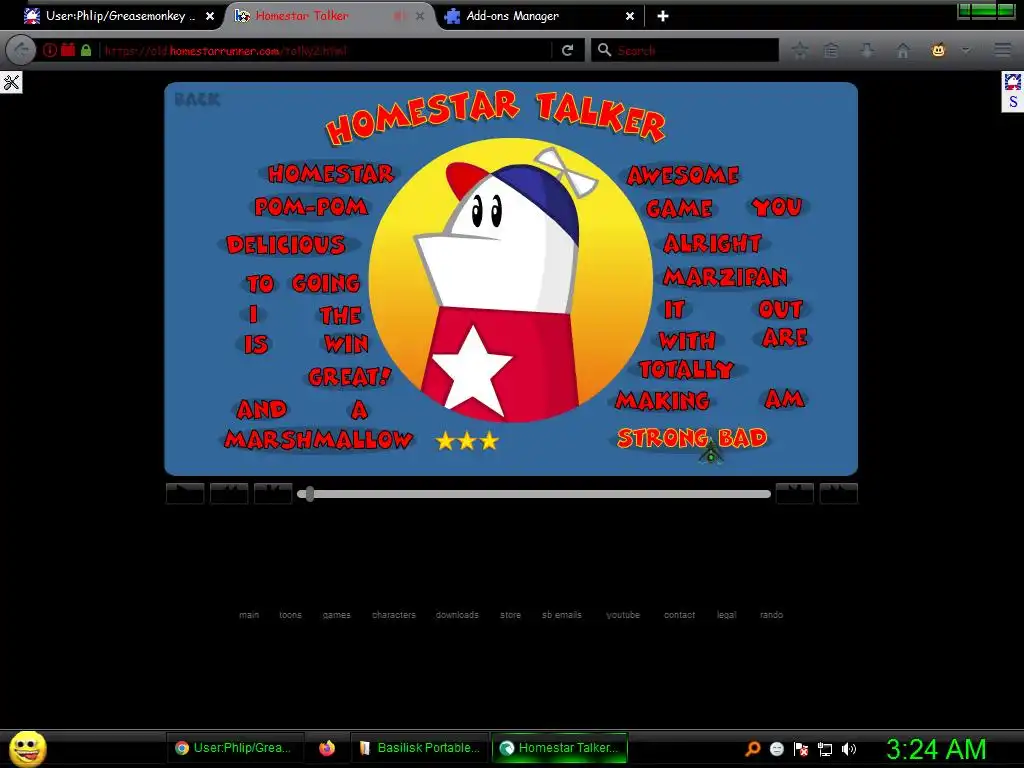This screenshot has height=768, width=1024.
Task: Open site information icon in address bar
Action: (x=50, y=50)
